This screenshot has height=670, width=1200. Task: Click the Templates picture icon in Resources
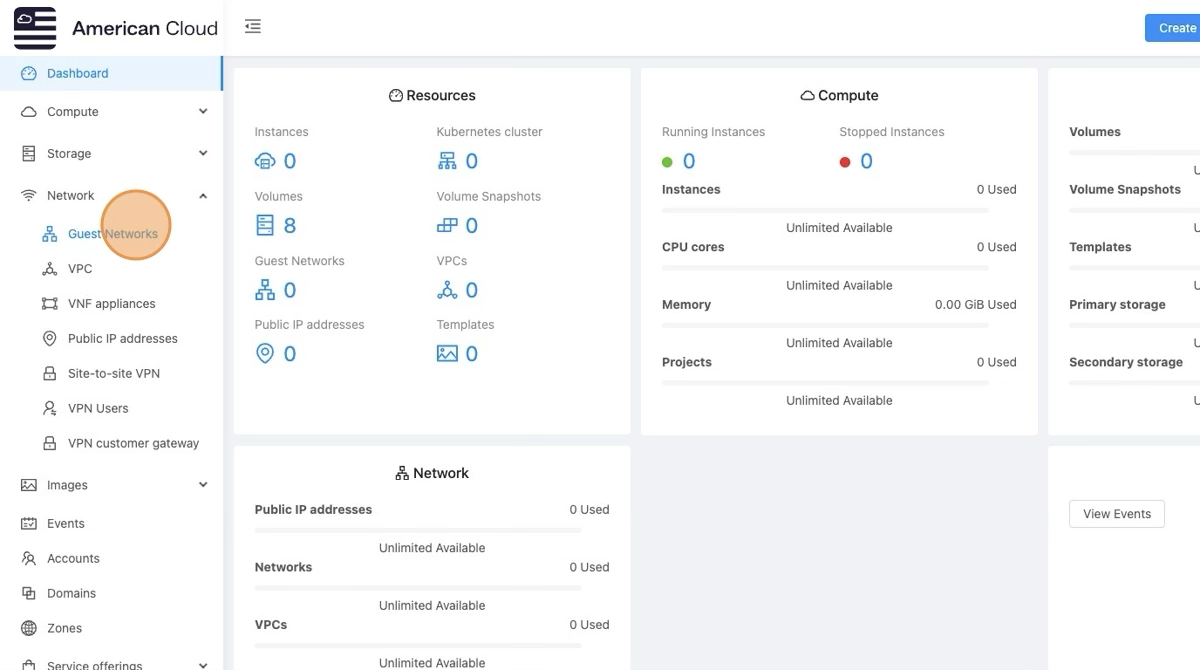point(447,354)
